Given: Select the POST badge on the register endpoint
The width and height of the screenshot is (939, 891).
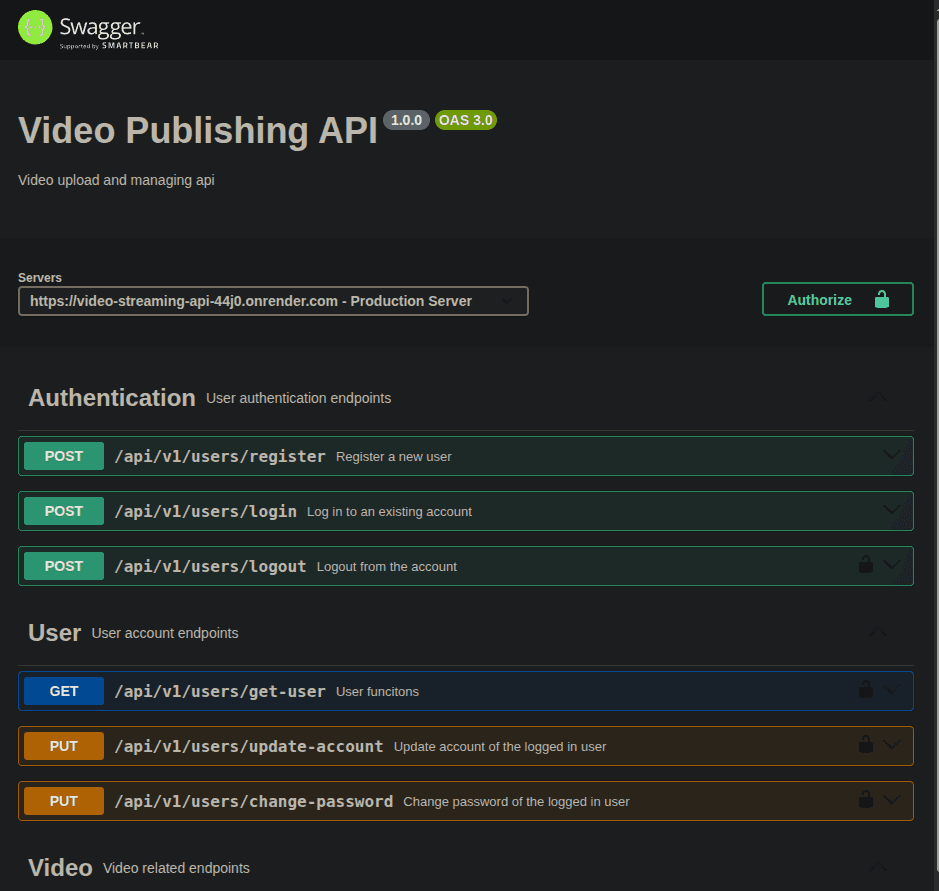Looking at the screenshot, I should (x=63, y=455).
